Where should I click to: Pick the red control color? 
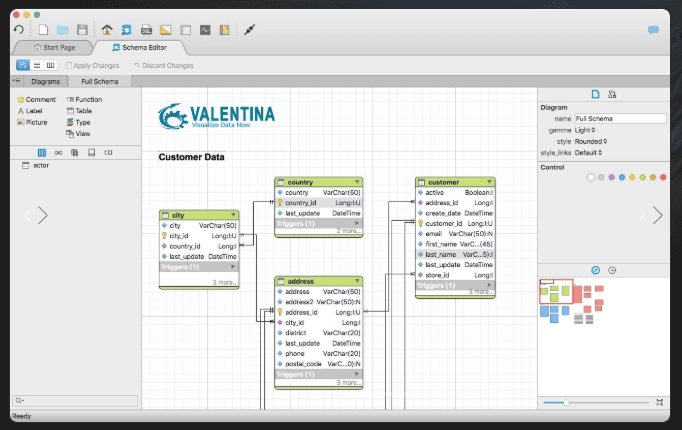(x=663, y=177)
